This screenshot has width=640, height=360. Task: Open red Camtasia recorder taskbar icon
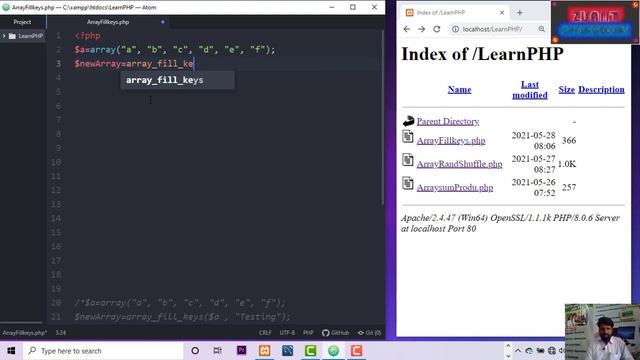tap(356, 350)
